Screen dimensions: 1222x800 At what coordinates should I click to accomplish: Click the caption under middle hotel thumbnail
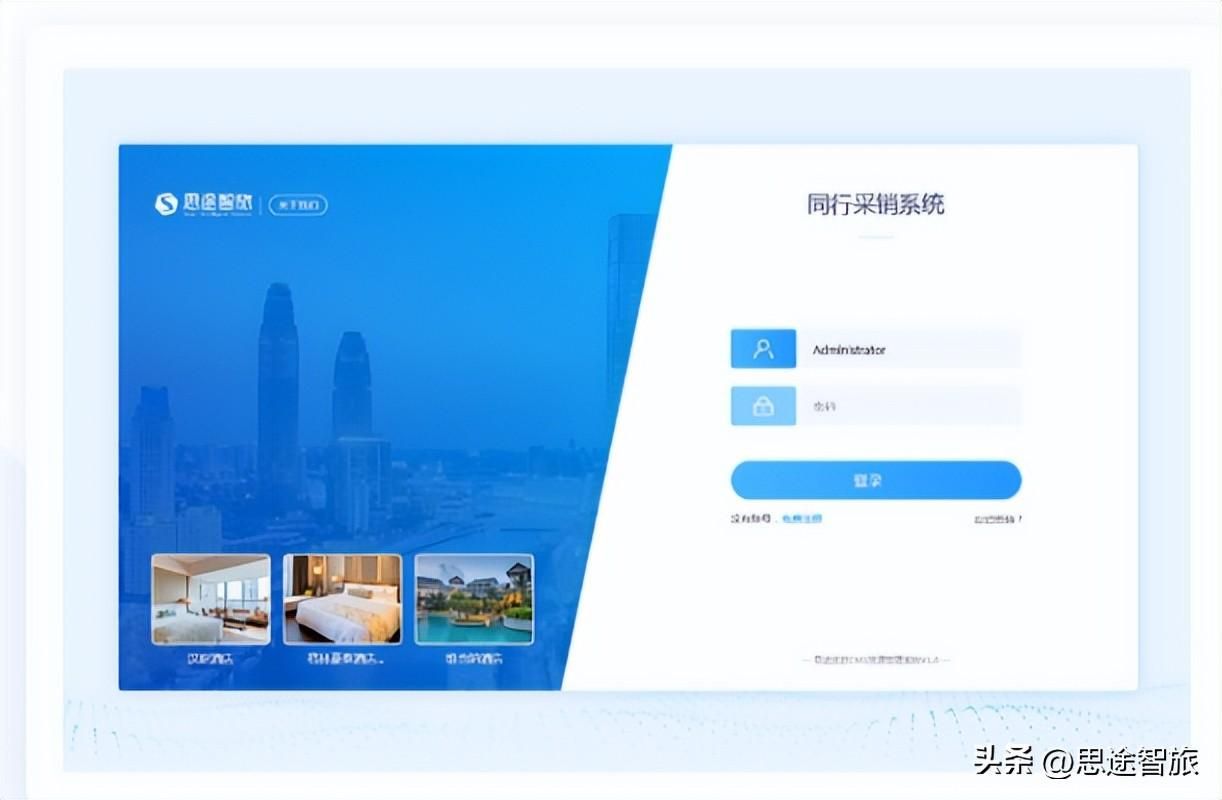pyautogui.click(x=343, y=659)
